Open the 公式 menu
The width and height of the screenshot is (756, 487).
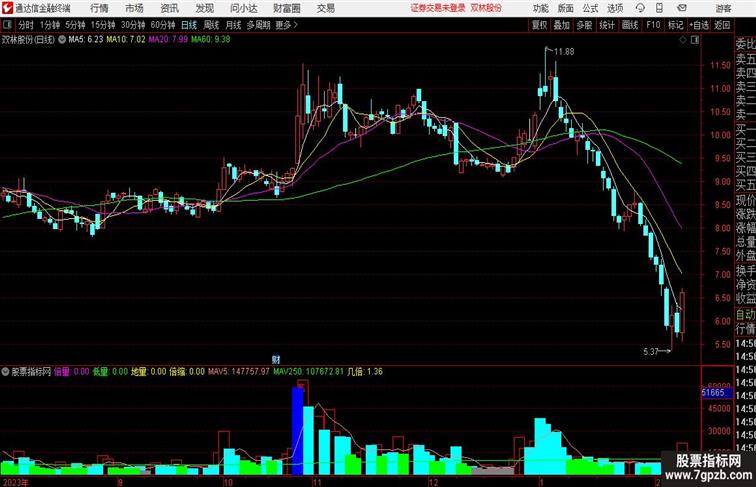tap(590, 8)
